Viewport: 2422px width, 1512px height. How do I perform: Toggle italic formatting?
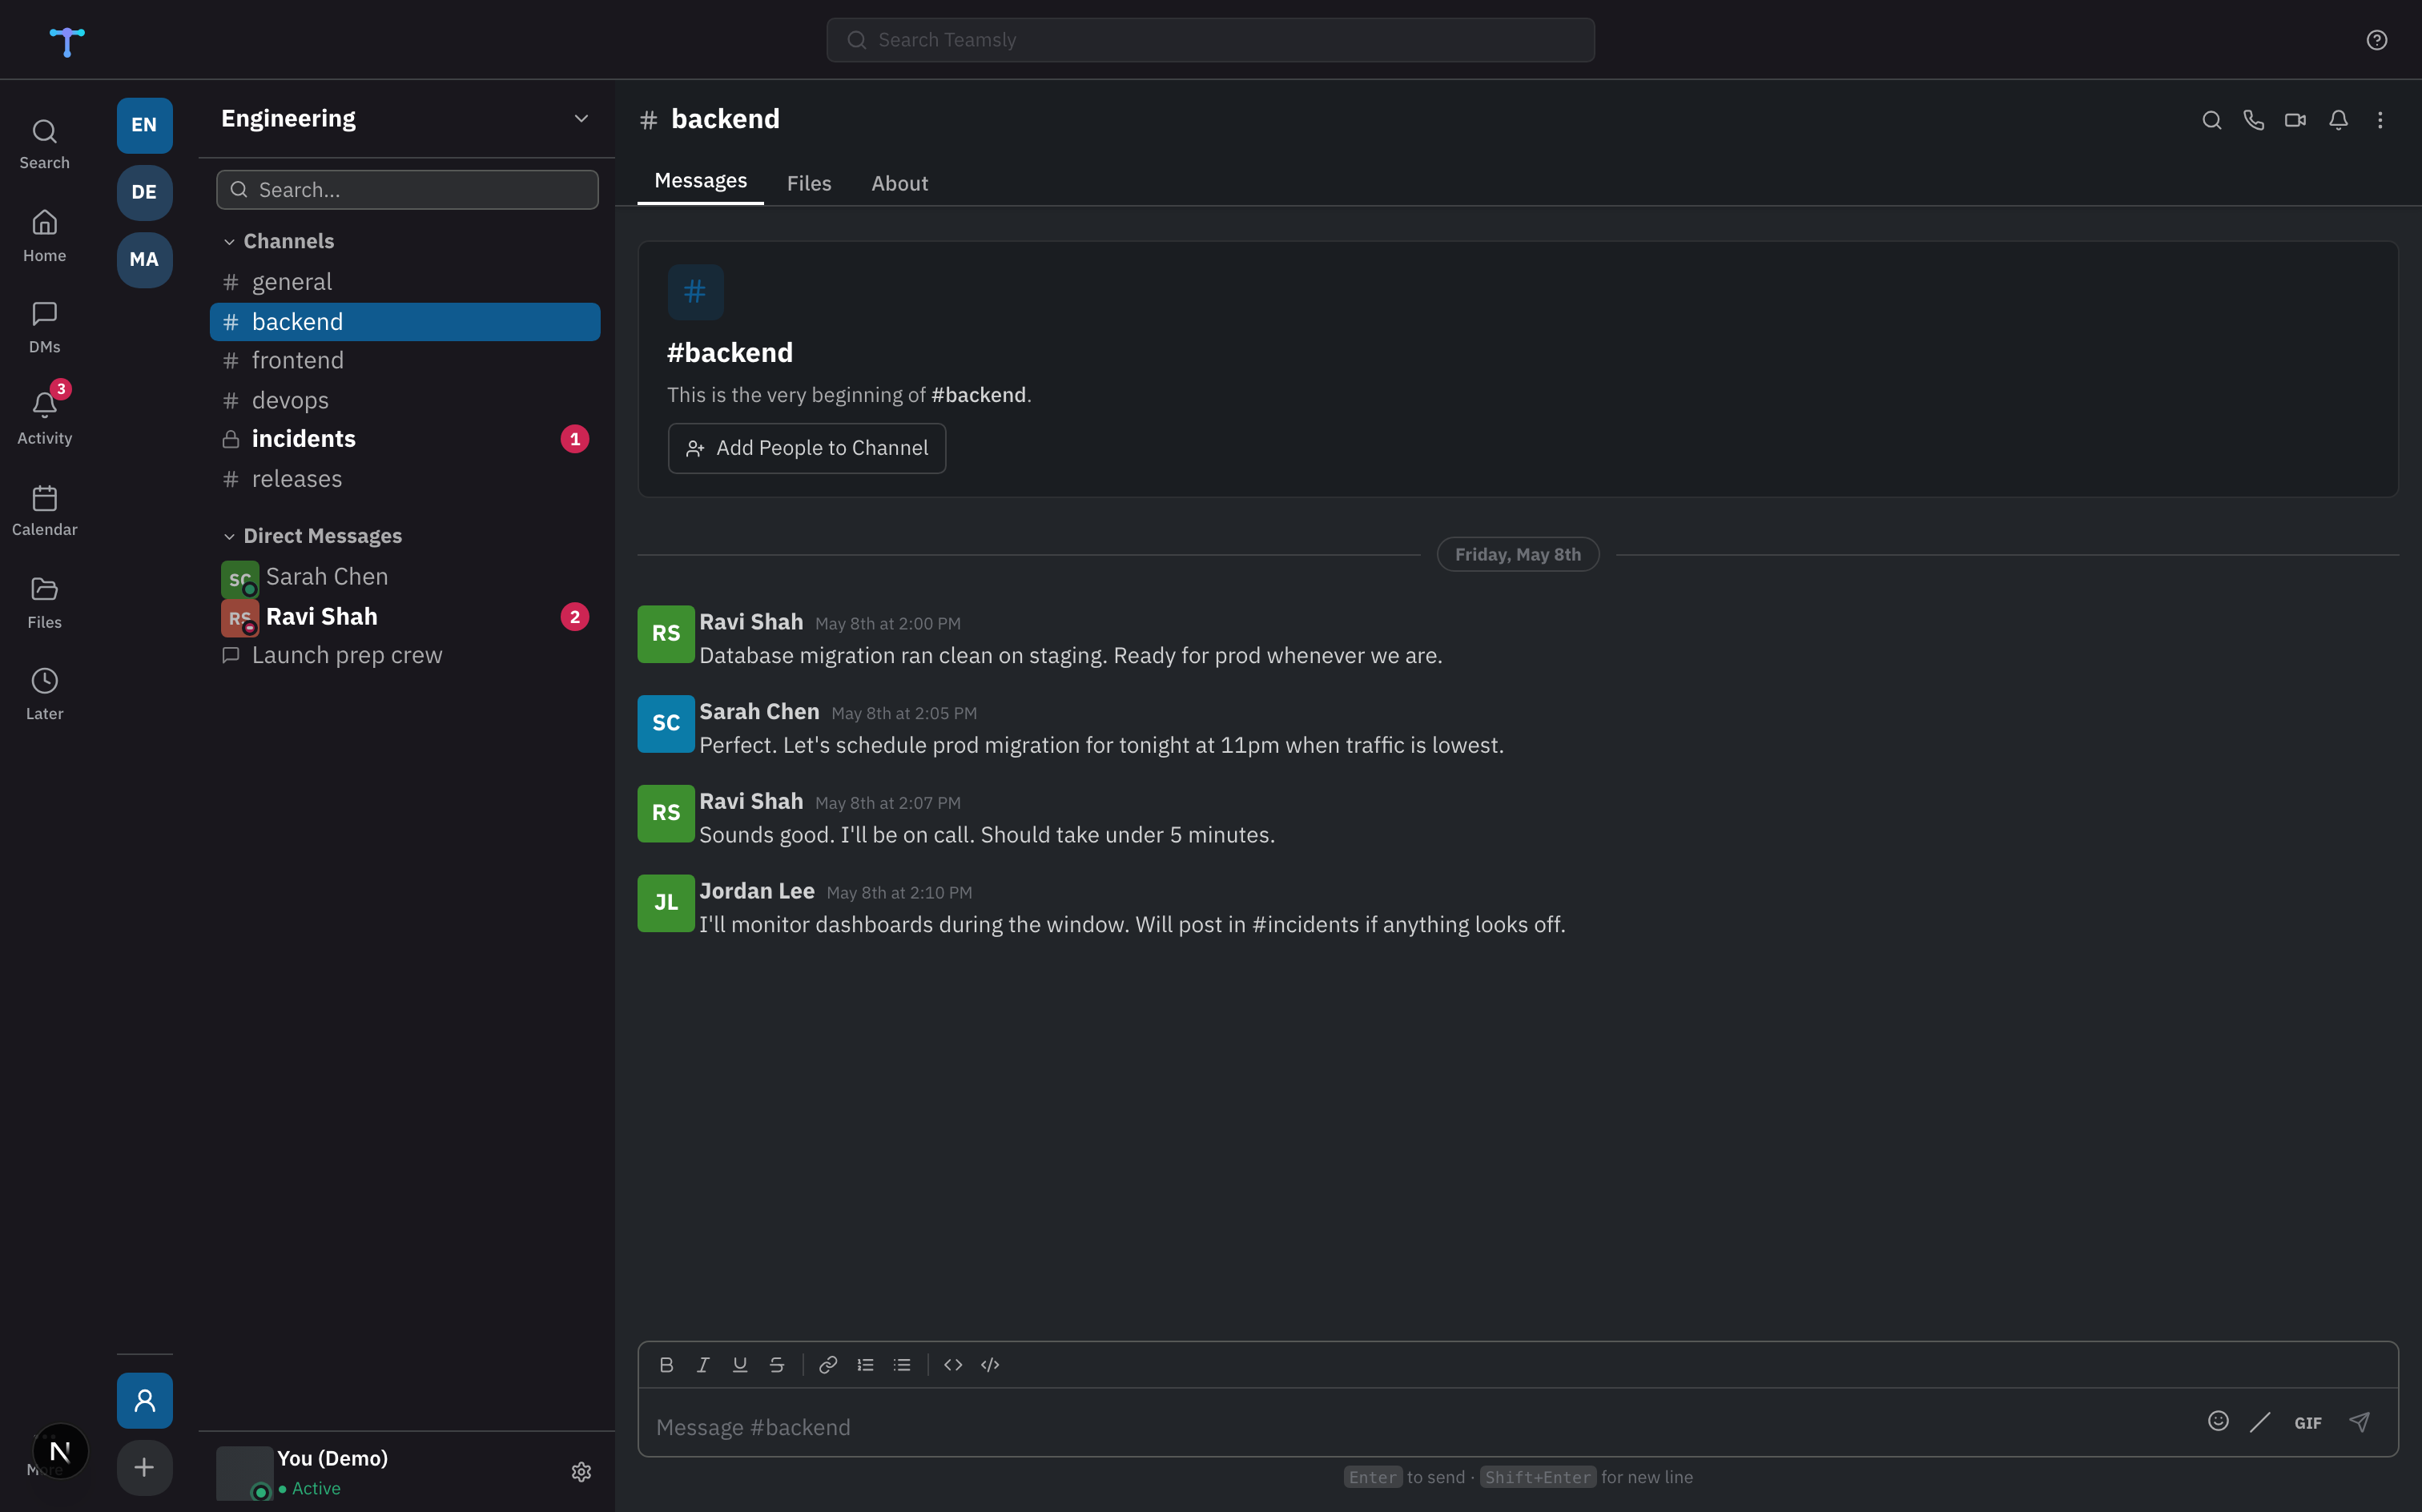pyautogui.click(x=703, y=1365)
